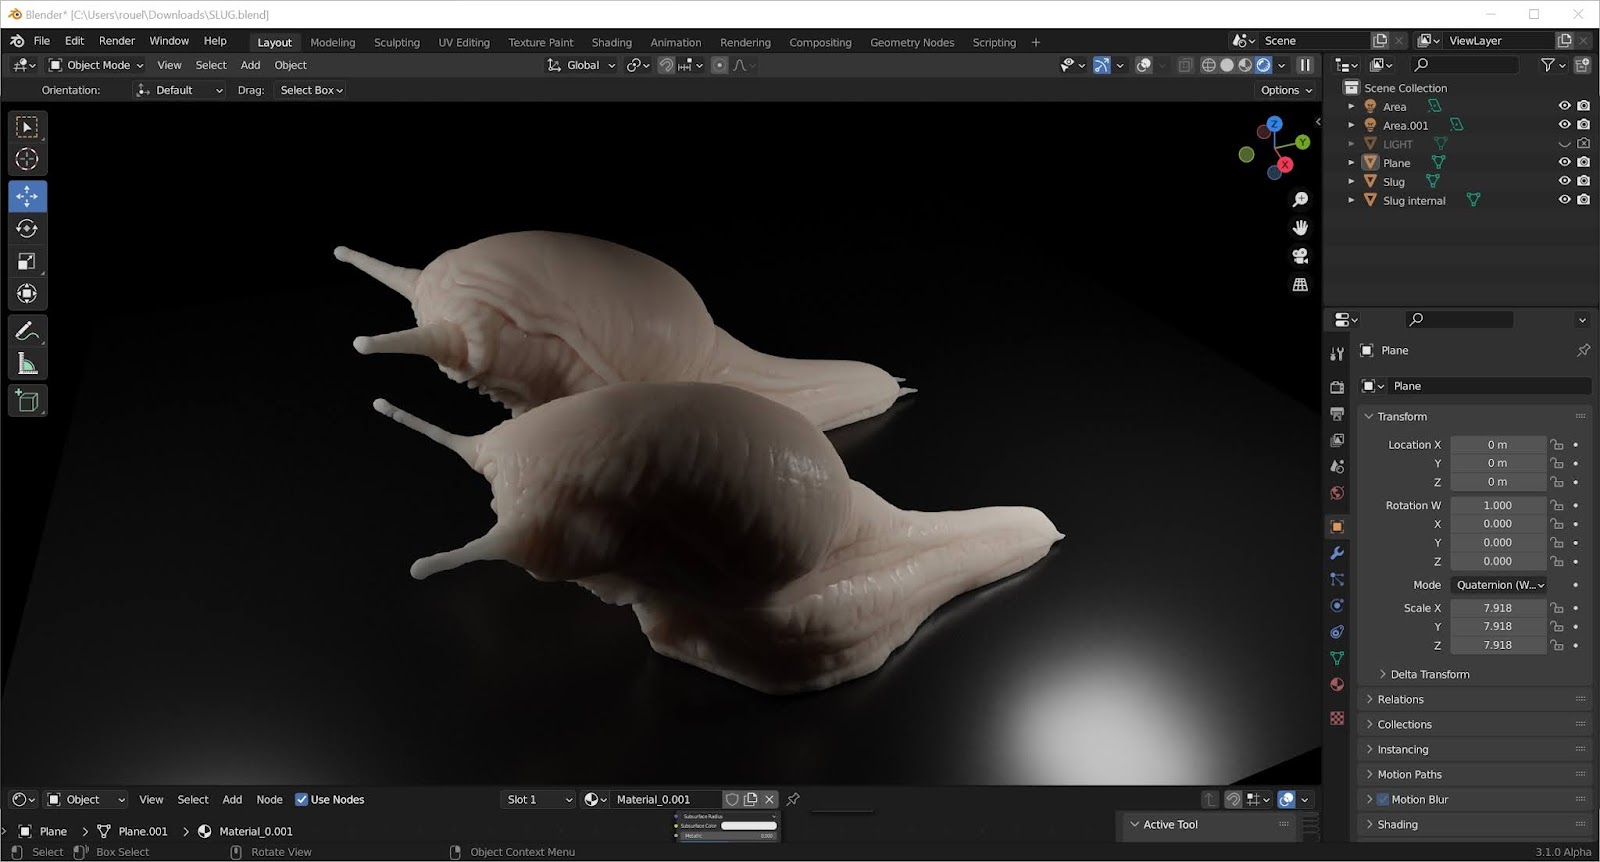Click the Location X value field
The width and height of the screenshot is (1600, 862).
[1497, 445]
